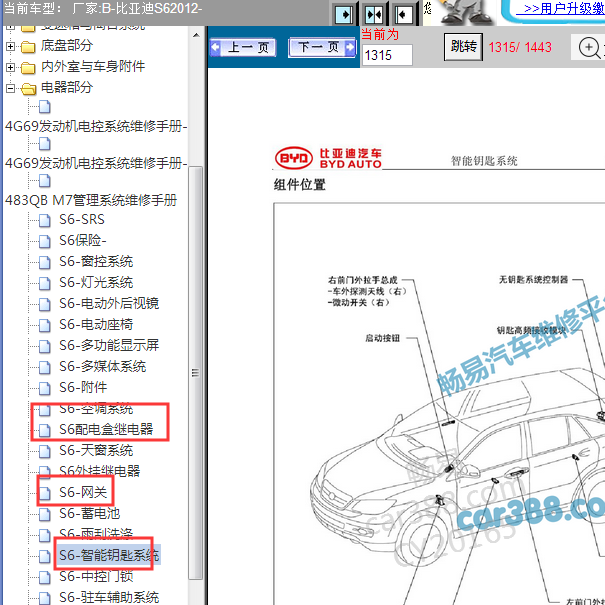The width and height of the screenshot is (605, 605).
Task: Click the page icon beside S6-多媒体系统
Action: click(x=45, y=367)
